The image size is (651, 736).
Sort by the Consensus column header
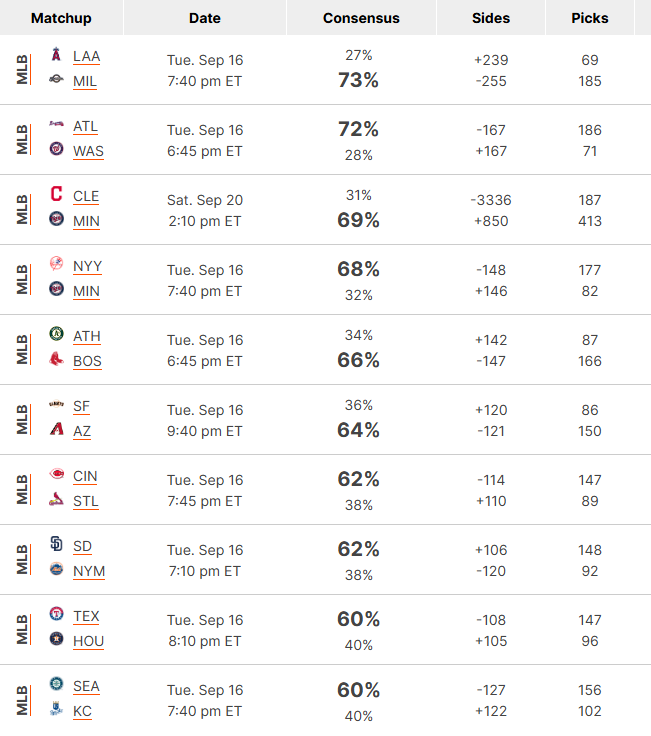tap(361, 18)
